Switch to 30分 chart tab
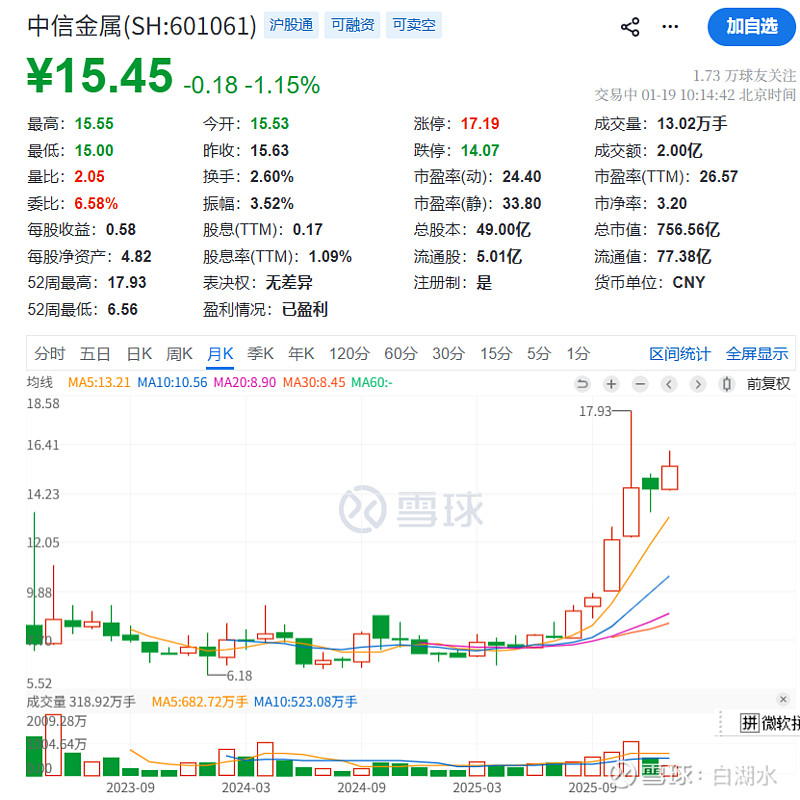 click(x=448, y=353)
